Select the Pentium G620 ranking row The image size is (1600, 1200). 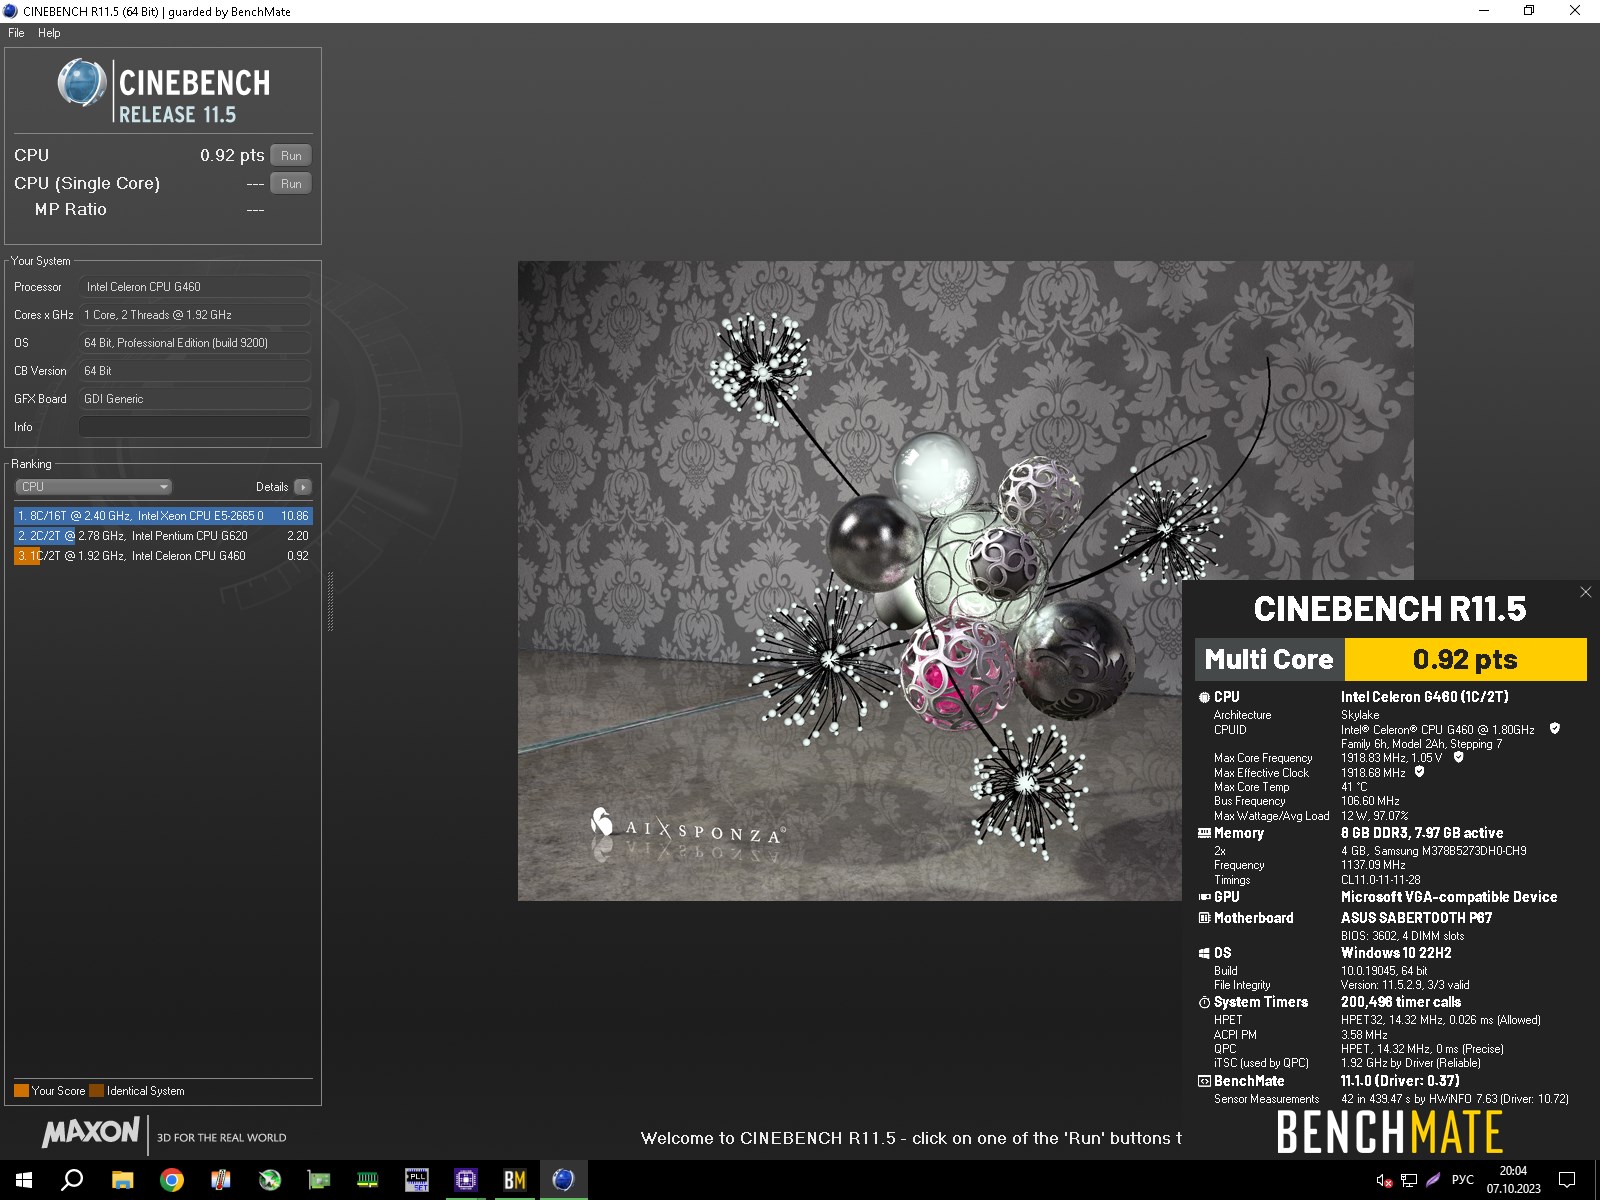point(163,536)
